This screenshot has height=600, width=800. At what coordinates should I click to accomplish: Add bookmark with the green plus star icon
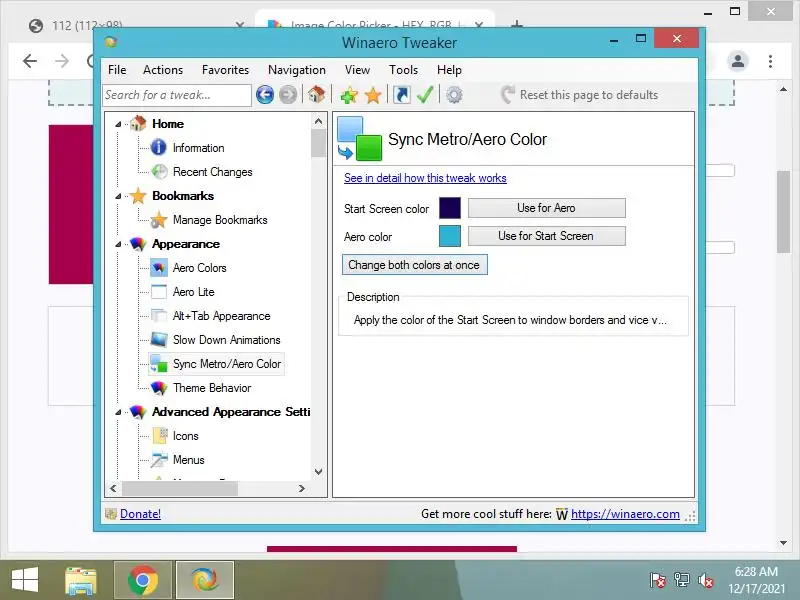click(x=349, y=95)
